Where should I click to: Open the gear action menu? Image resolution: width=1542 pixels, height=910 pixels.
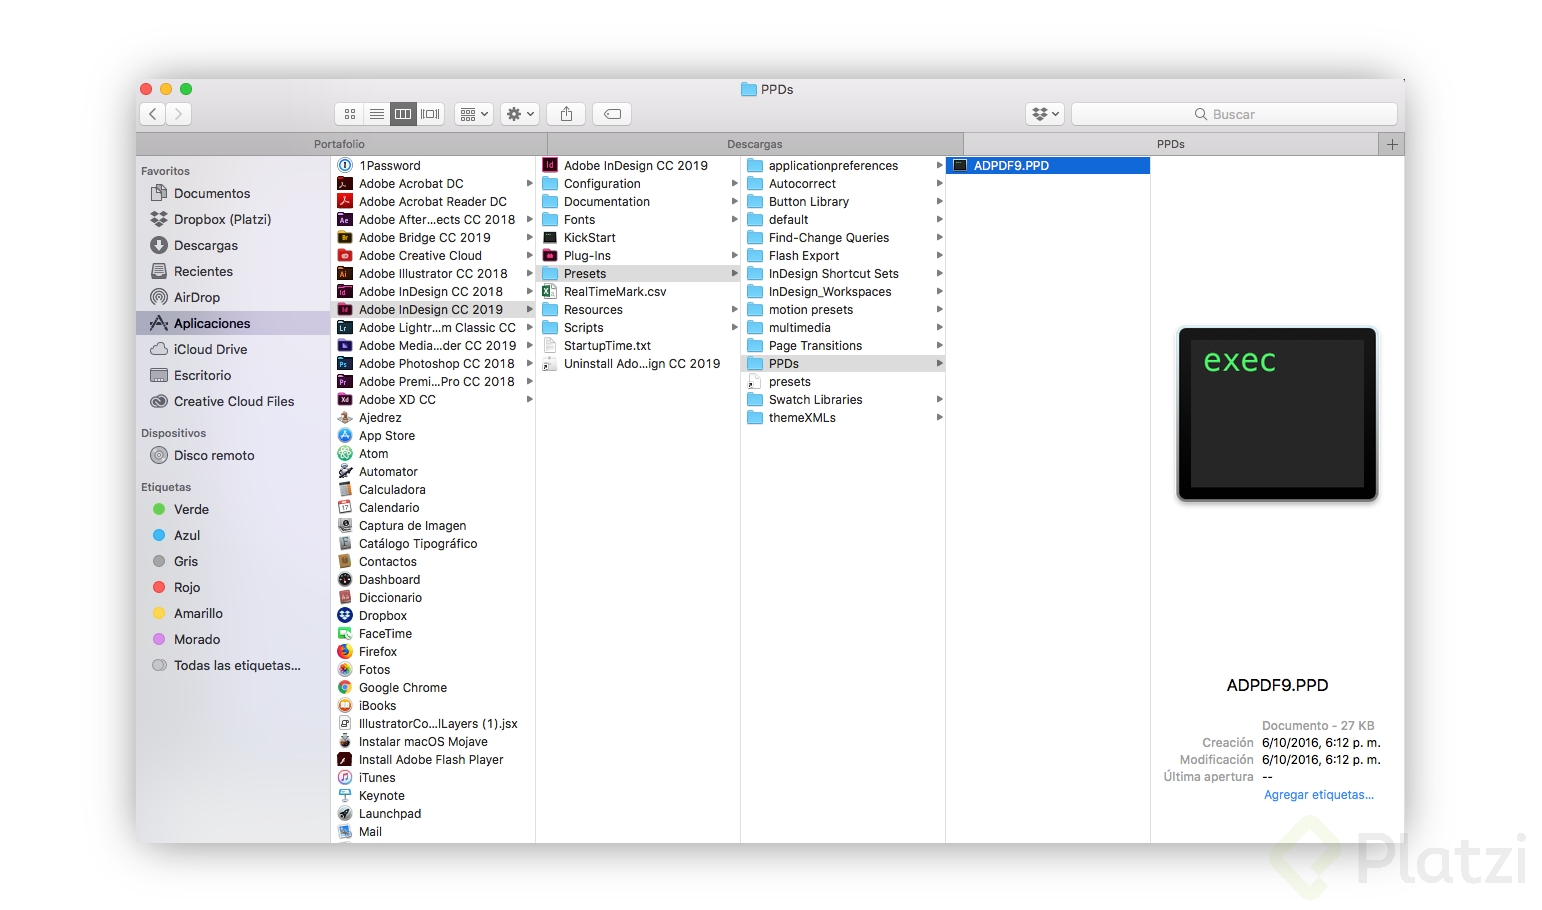(520, 114)
